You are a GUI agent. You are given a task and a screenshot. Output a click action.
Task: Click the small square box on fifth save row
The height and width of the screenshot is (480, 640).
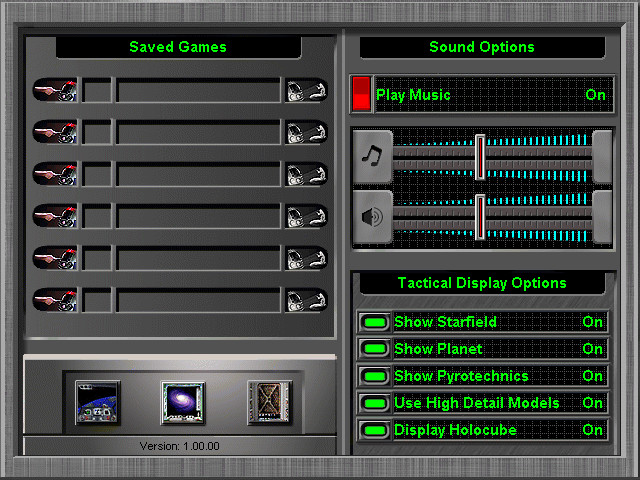(x=97, y=258)
